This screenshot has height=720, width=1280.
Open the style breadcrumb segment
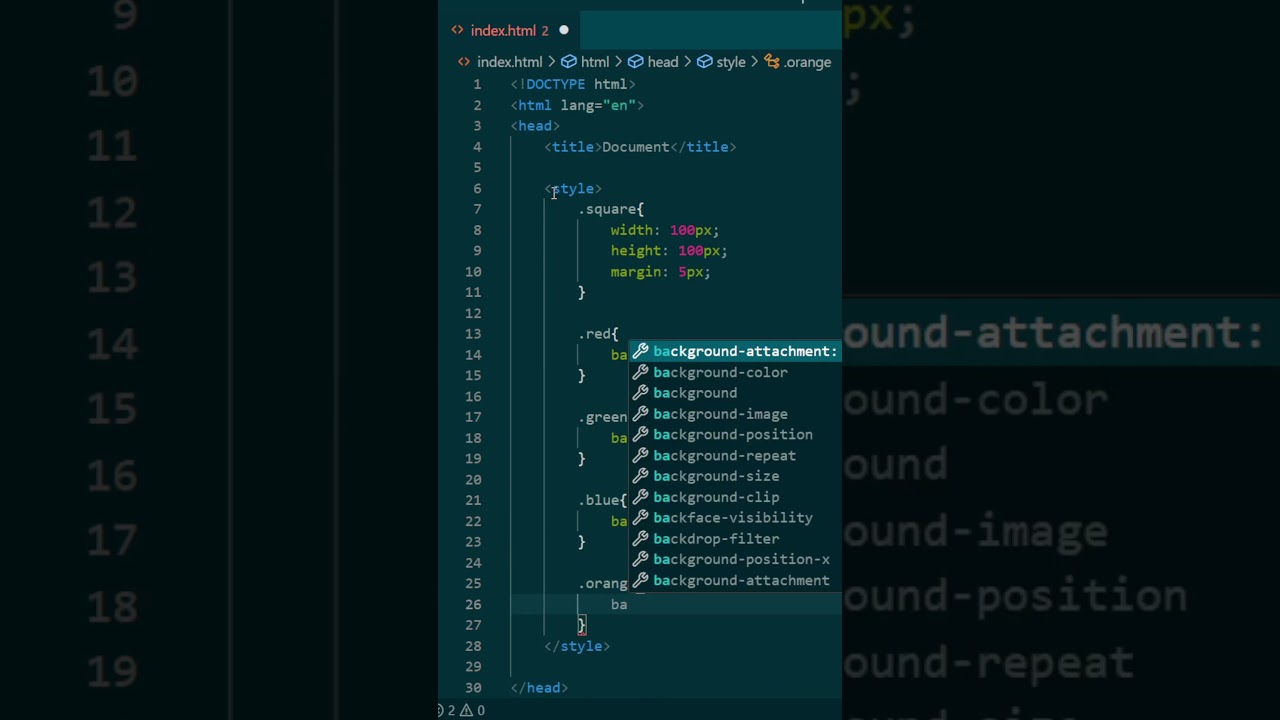click(x=731, y=62)
